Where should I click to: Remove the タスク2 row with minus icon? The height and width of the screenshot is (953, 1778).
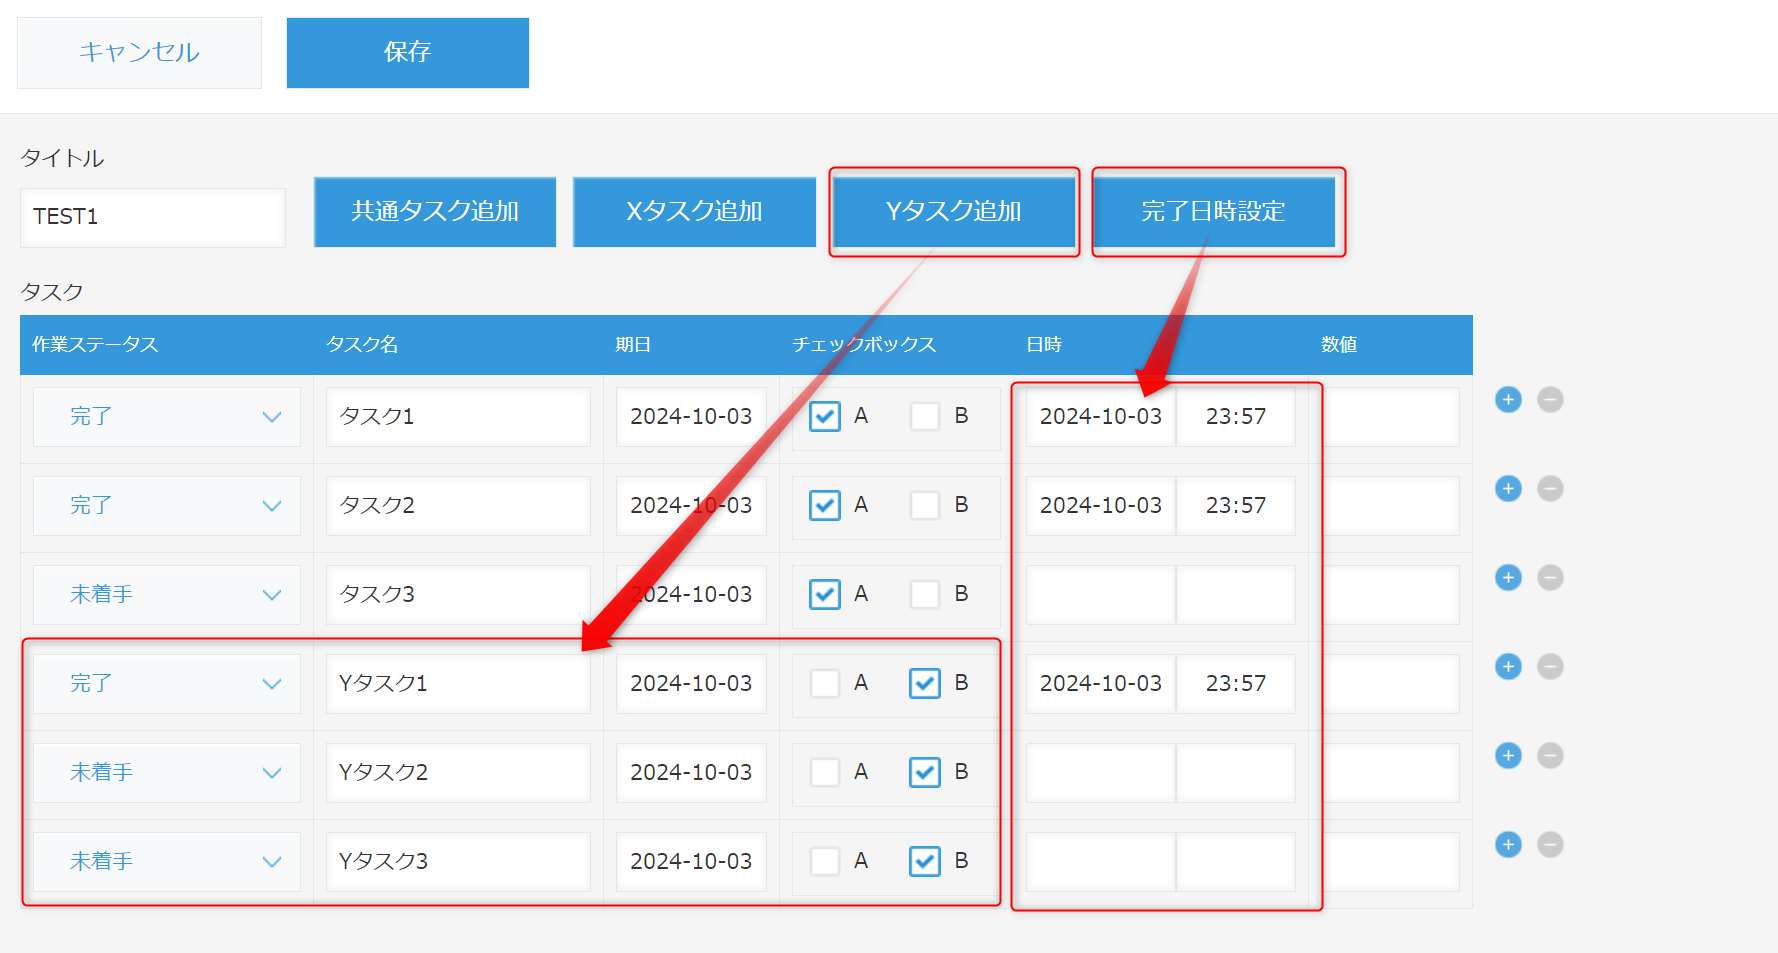pos(1550,489)
